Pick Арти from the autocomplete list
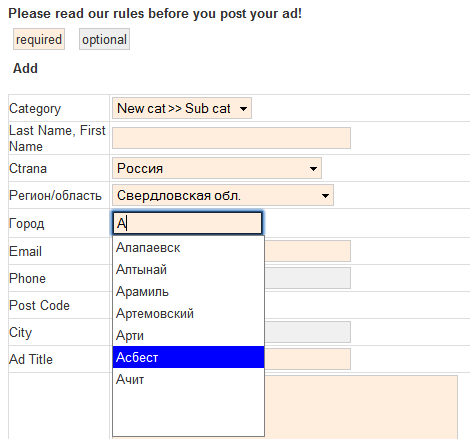Viewport: 470px width, 439px height. (188, 335)
